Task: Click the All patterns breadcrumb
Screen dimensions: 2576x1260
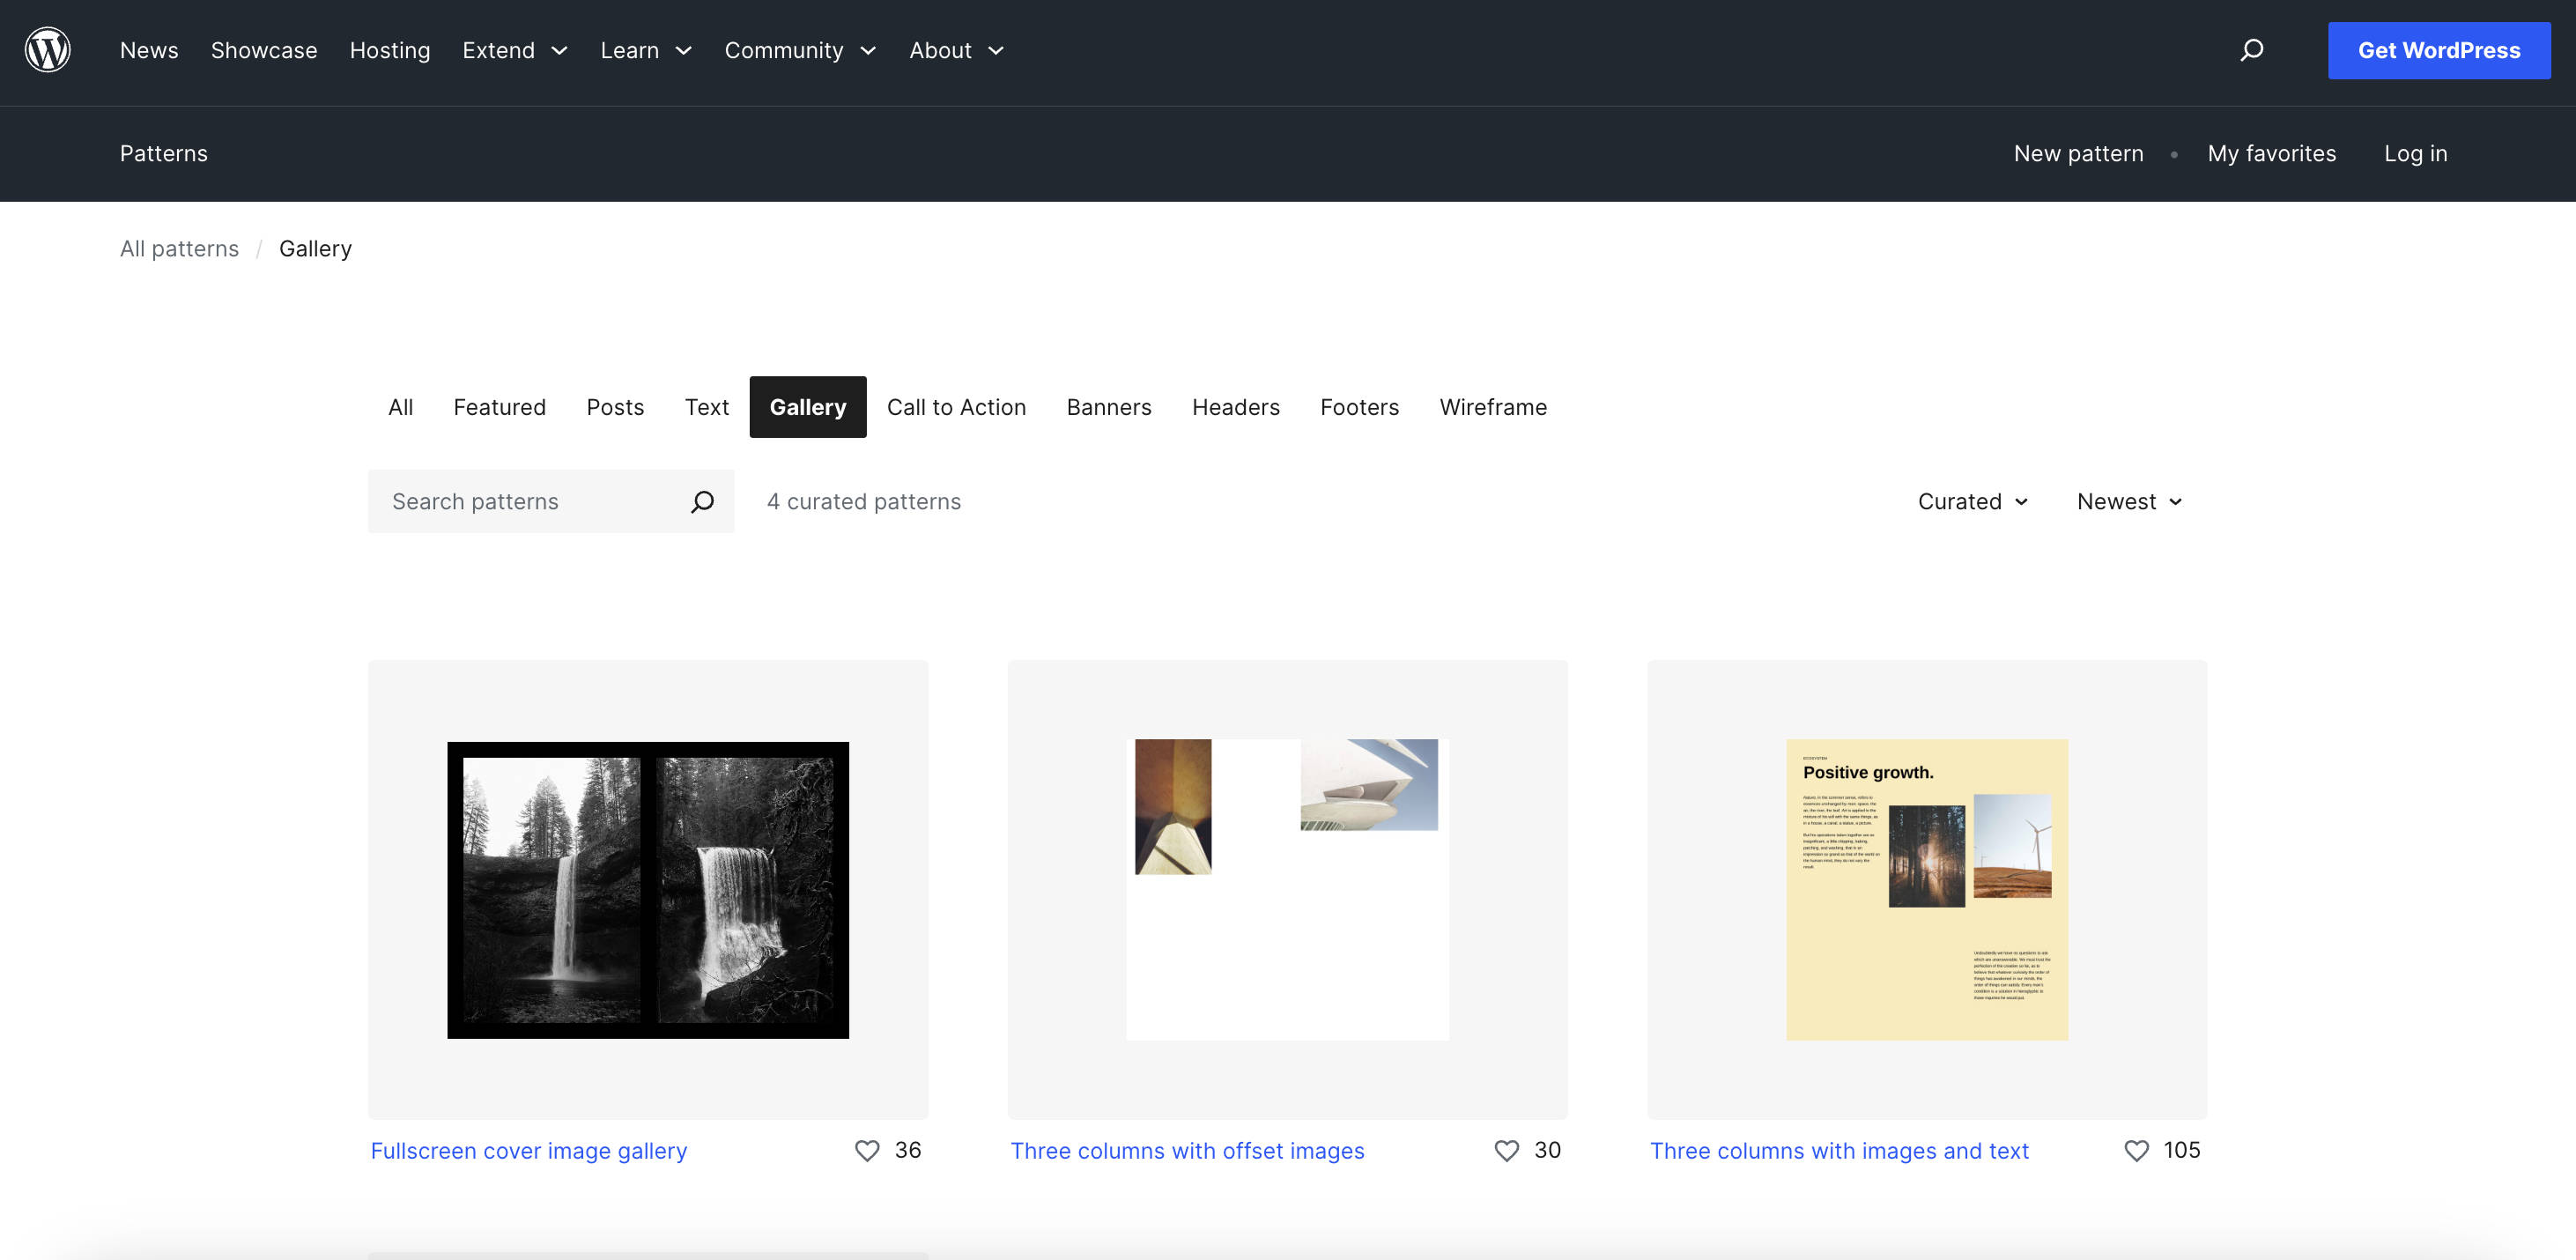Action: [x=179, y=248]
